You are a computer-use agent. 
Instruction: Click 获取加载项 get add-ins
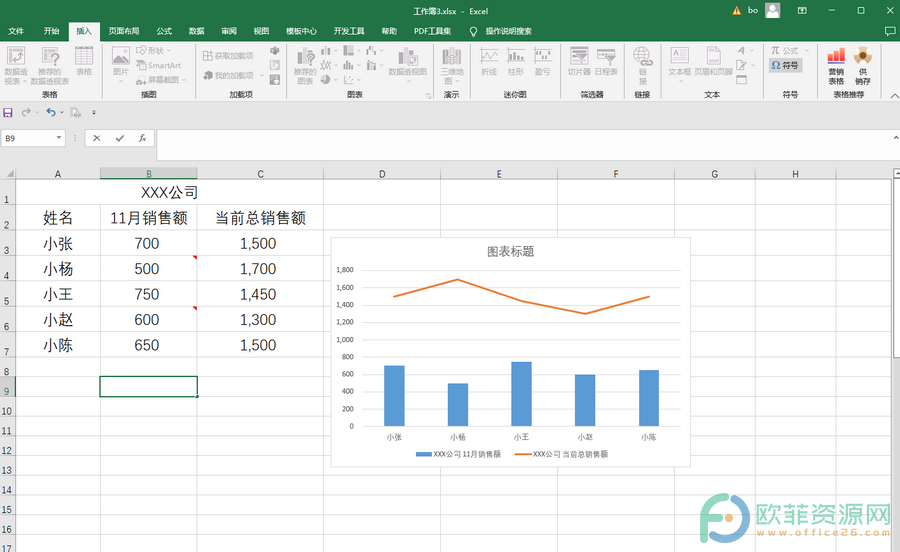[228, 56]
